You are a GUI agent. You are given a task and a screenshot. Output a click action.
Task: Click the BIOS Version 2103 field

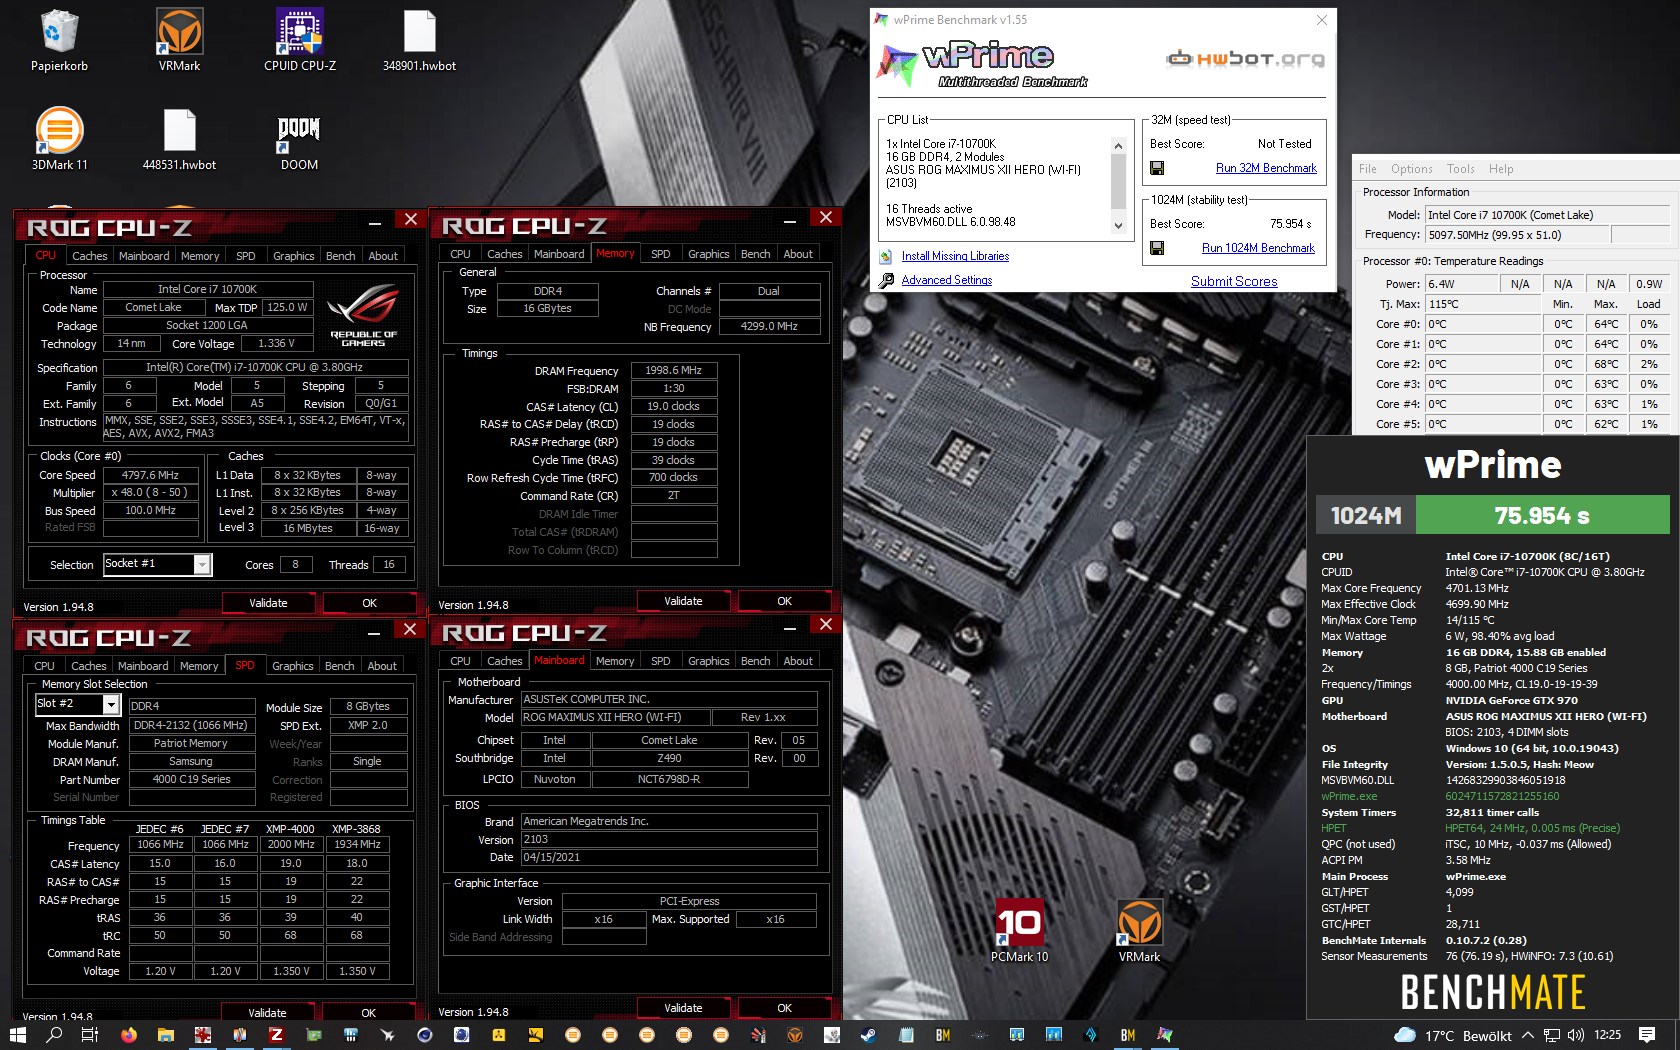pyautogui.click(x=669, y=839)
